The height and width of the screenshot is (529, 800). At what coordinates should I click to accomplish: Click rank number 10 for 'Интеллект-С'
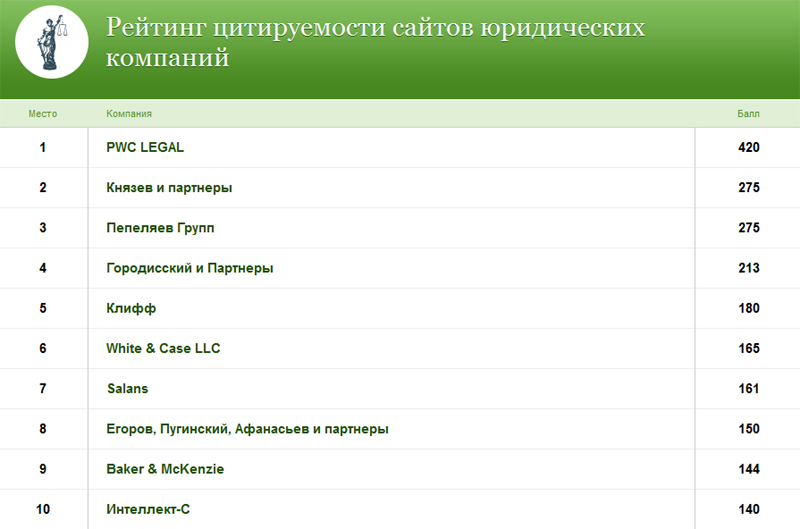click(43, 510)
